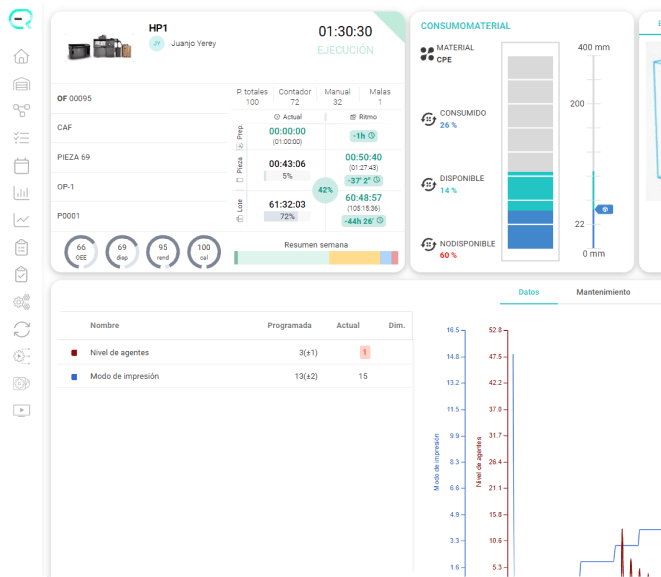Click the Malas 1 value
Viewport: 661px width, 577px height.
(x=380, y=102)
